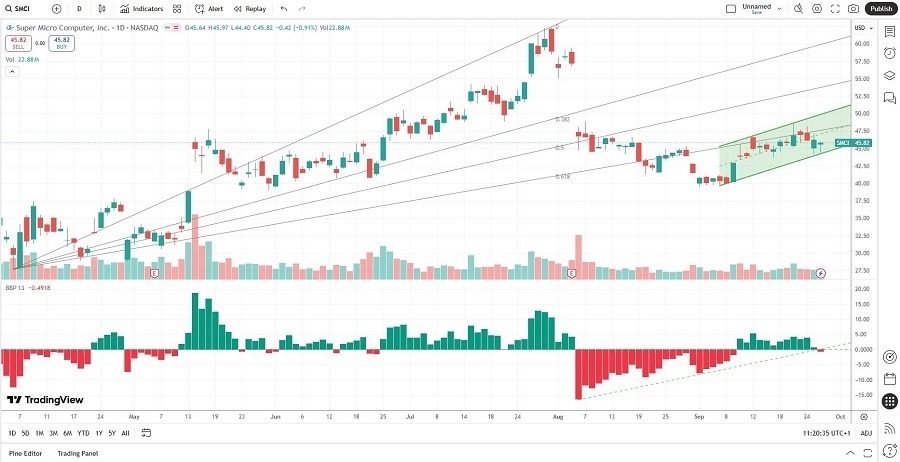Open the Pine Editor tab
Screen dimensions: 900x462
26,454
